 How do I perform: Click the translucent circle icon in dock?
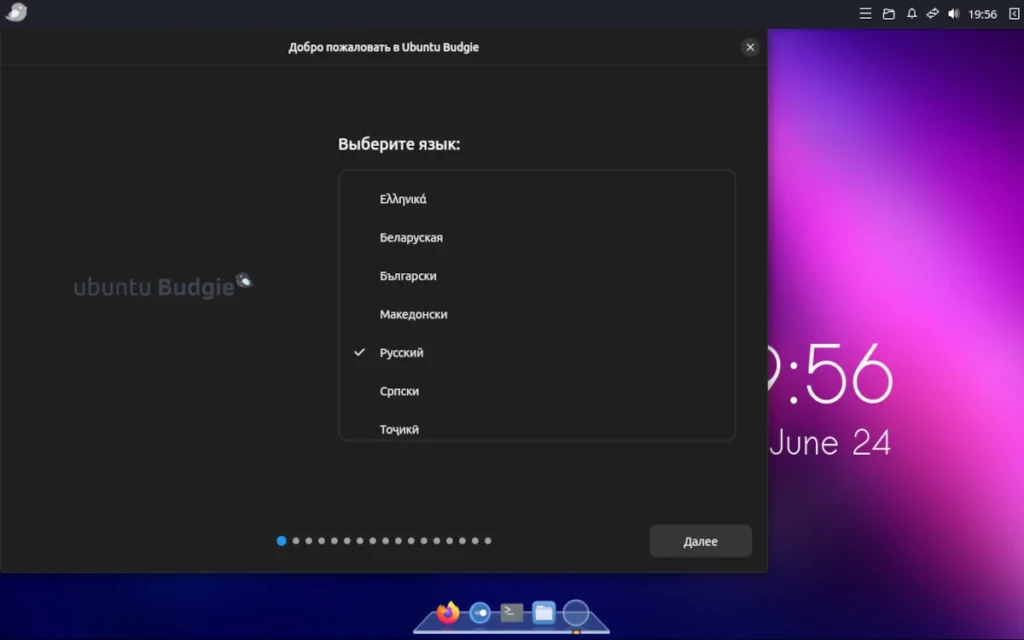575,613
